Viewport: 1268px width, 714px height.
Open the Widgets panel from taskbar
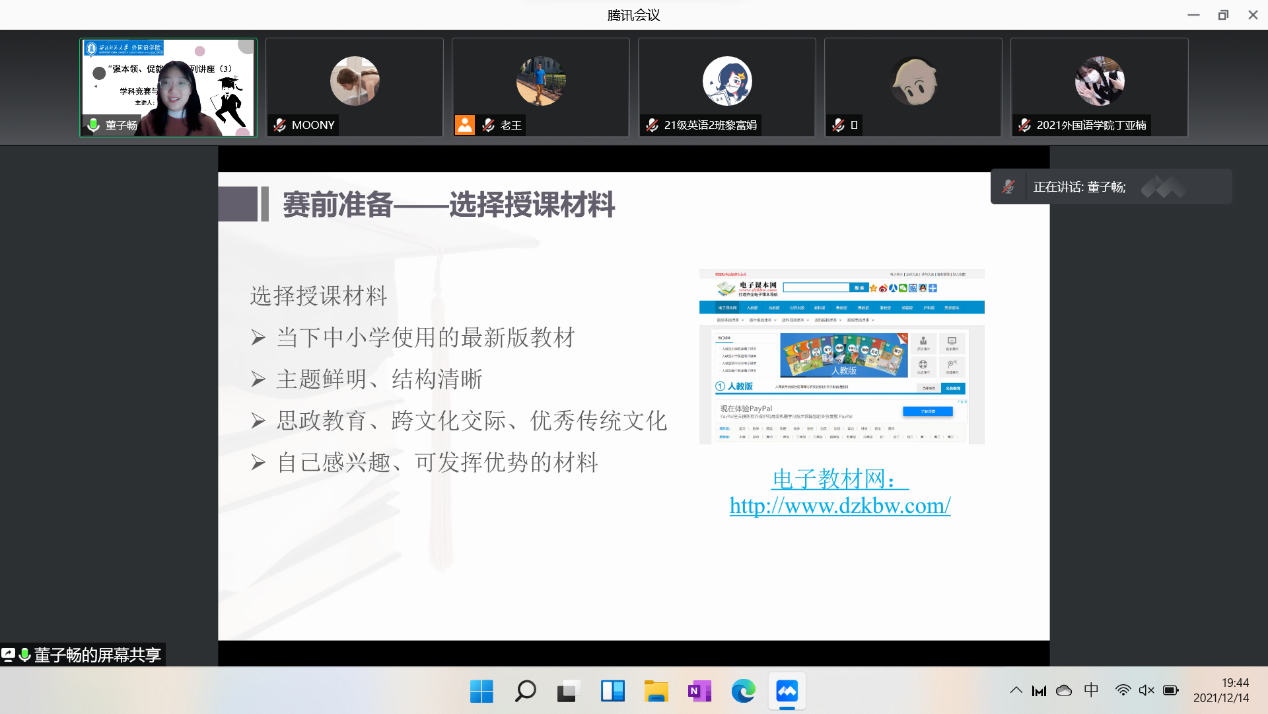612,691
